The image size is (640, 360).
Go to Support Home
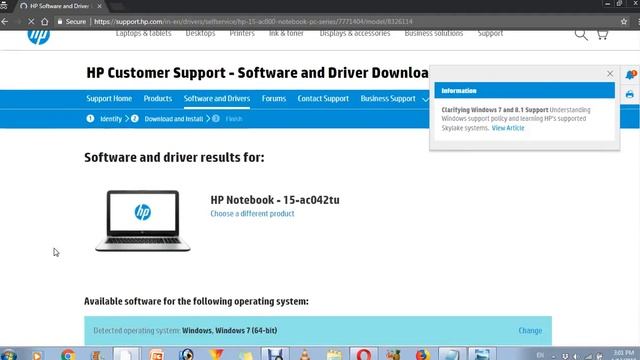(x=109, y=99)
